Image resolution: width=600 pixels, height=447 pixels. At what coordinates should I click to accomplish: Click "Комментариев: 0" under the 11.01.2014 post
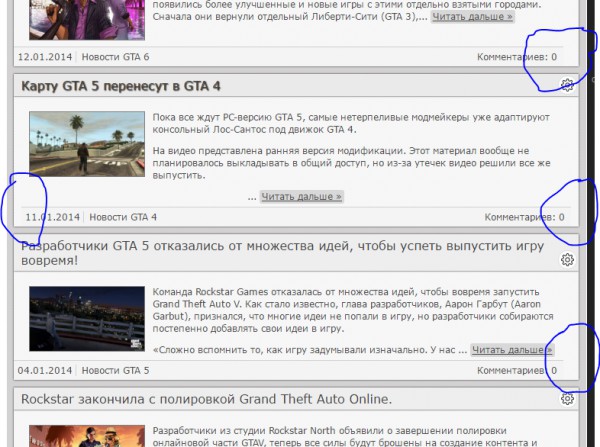click(x=525, y=217)
